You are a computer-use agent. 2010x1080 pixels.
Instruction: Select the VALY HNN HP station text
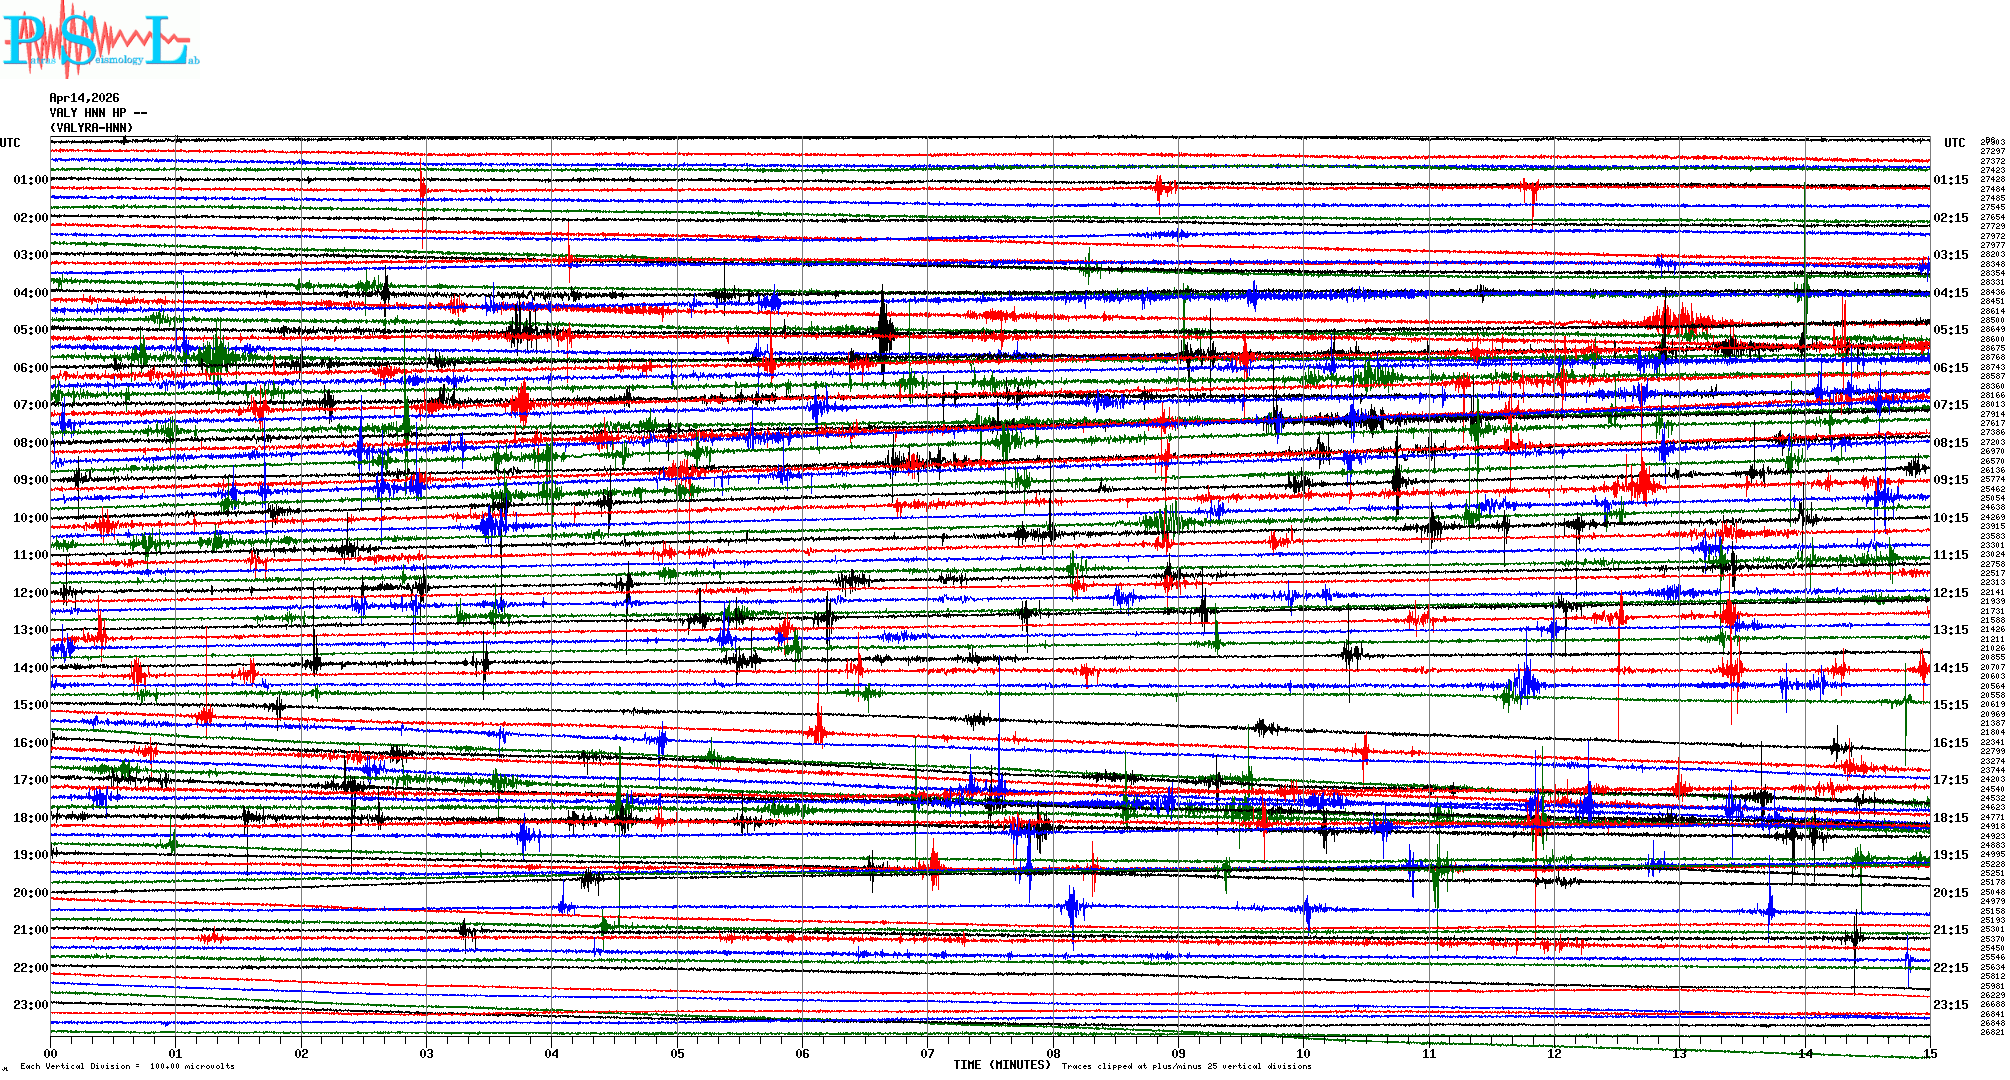coord(97,113)
